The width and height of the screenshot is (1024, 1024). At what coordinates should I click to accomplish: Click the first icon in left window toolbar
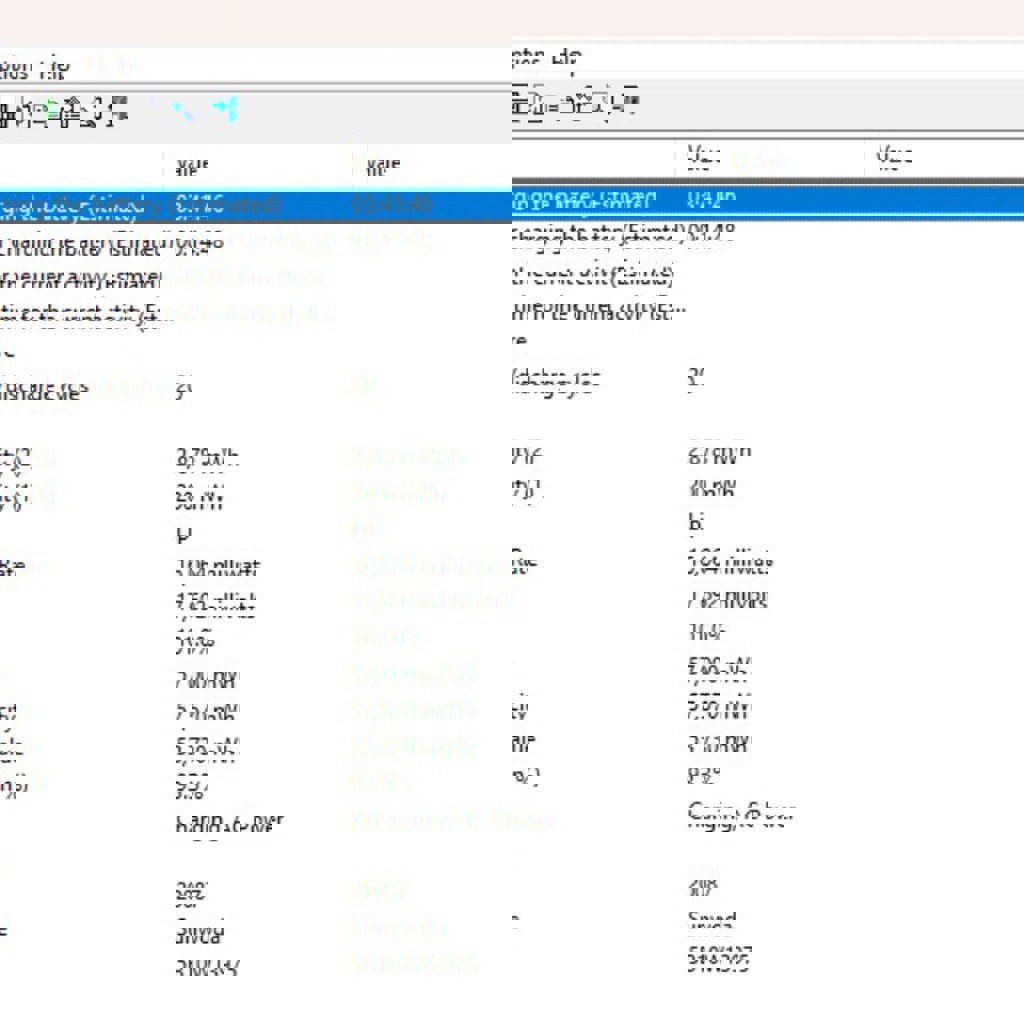coord(6,112)
